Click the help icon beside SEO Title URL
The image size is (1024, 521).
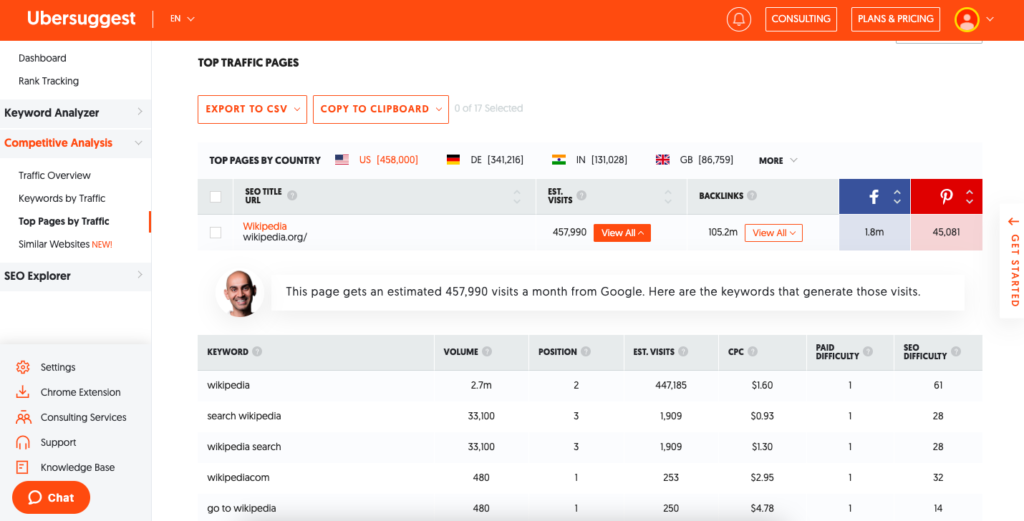pos(292,195)
